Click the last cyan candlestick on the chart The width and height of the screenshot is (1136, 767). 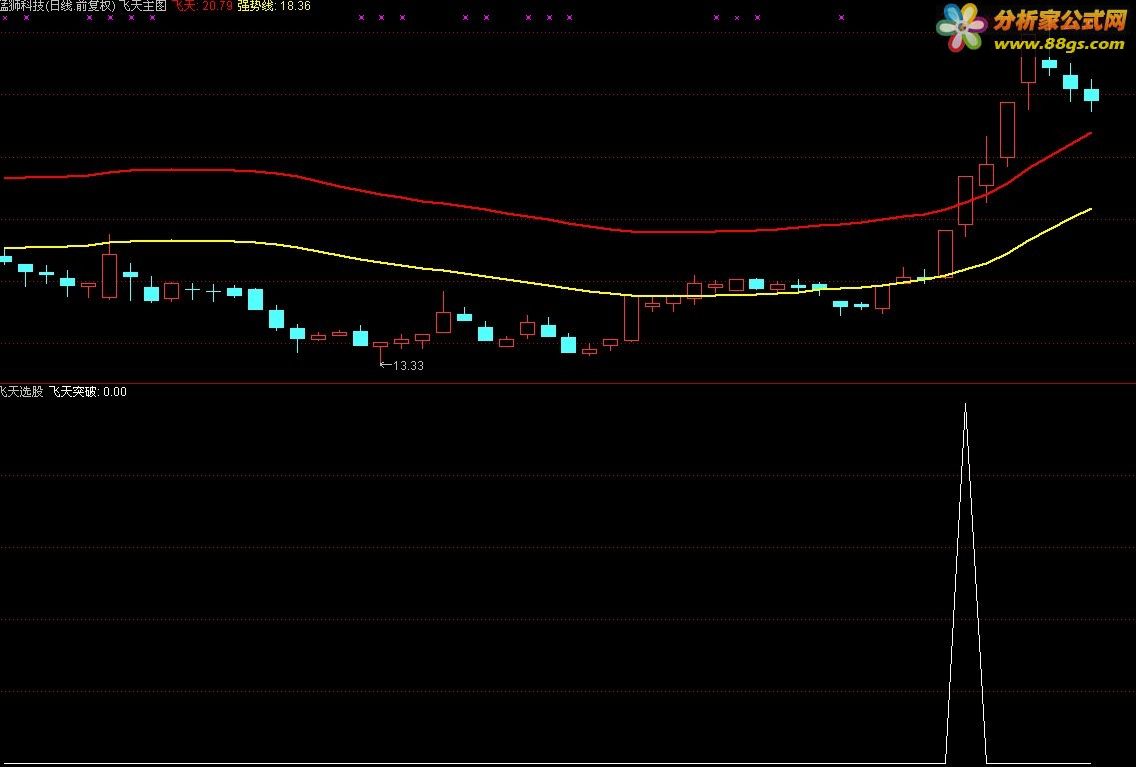[1091, 95]
